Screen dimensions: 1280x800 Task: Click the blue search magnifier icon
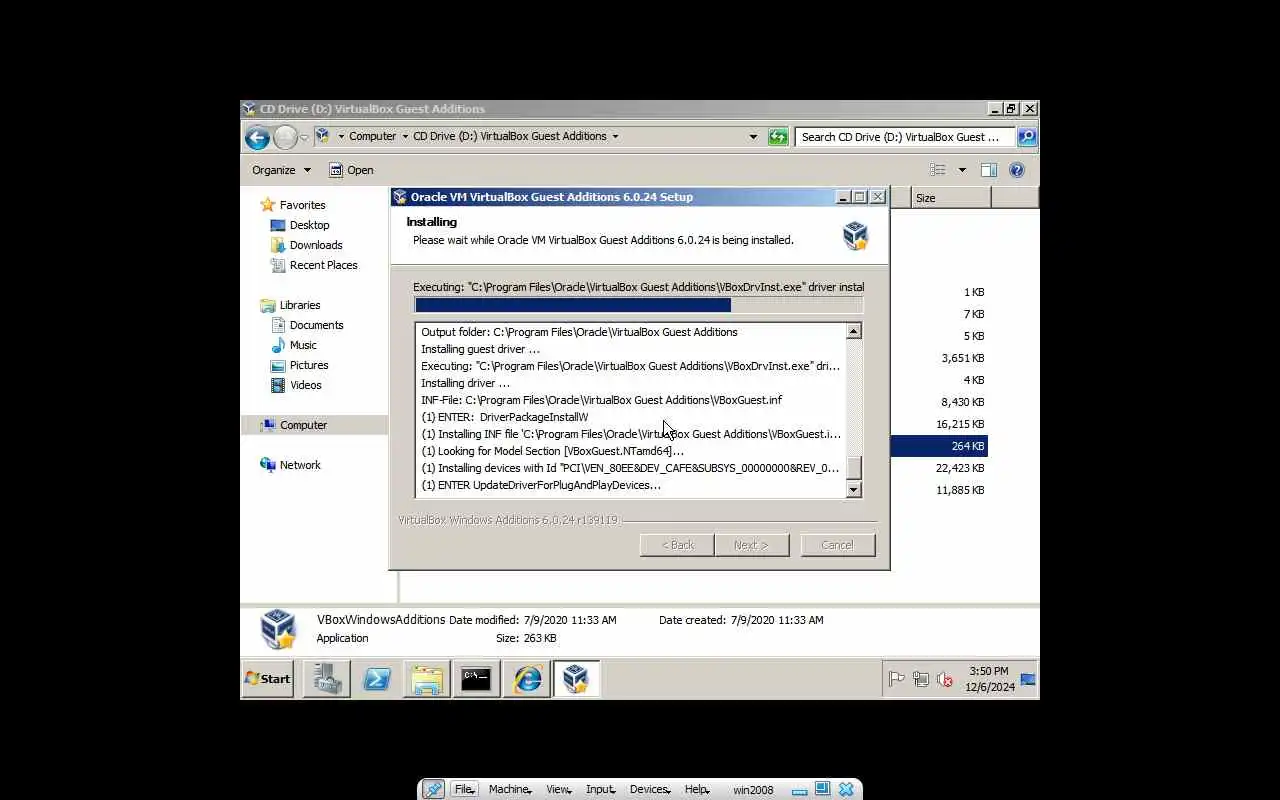[x=1027, y=137]
